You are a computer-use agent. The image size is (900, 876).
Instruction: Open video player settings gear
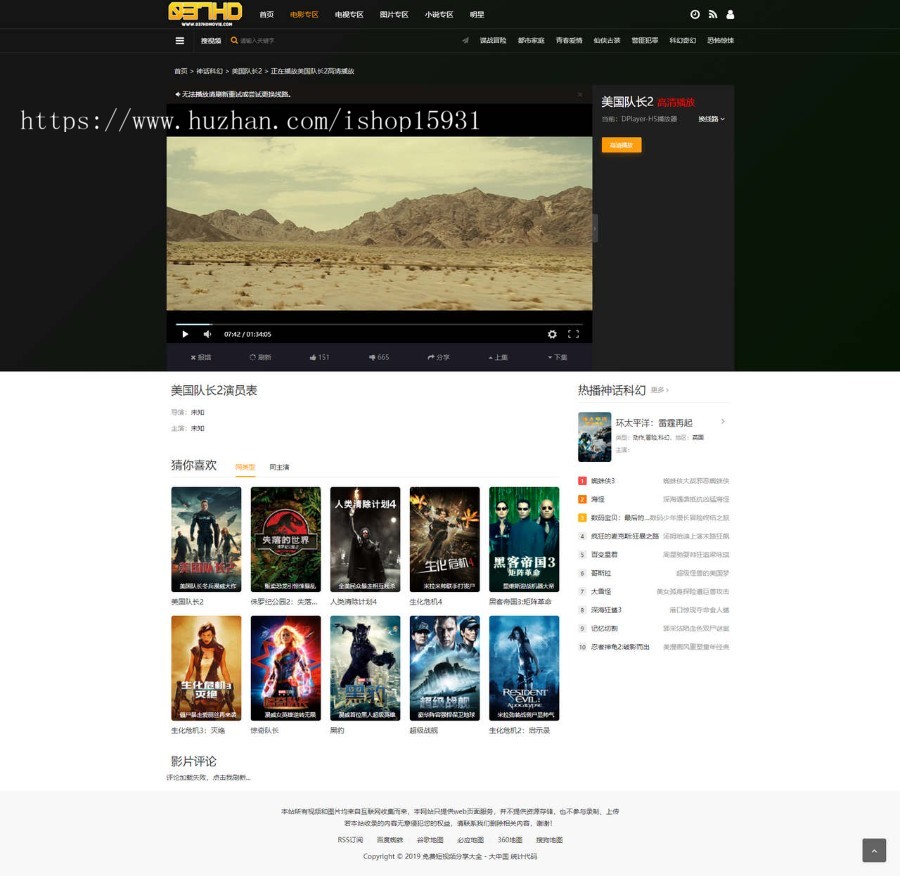(552, 334)
